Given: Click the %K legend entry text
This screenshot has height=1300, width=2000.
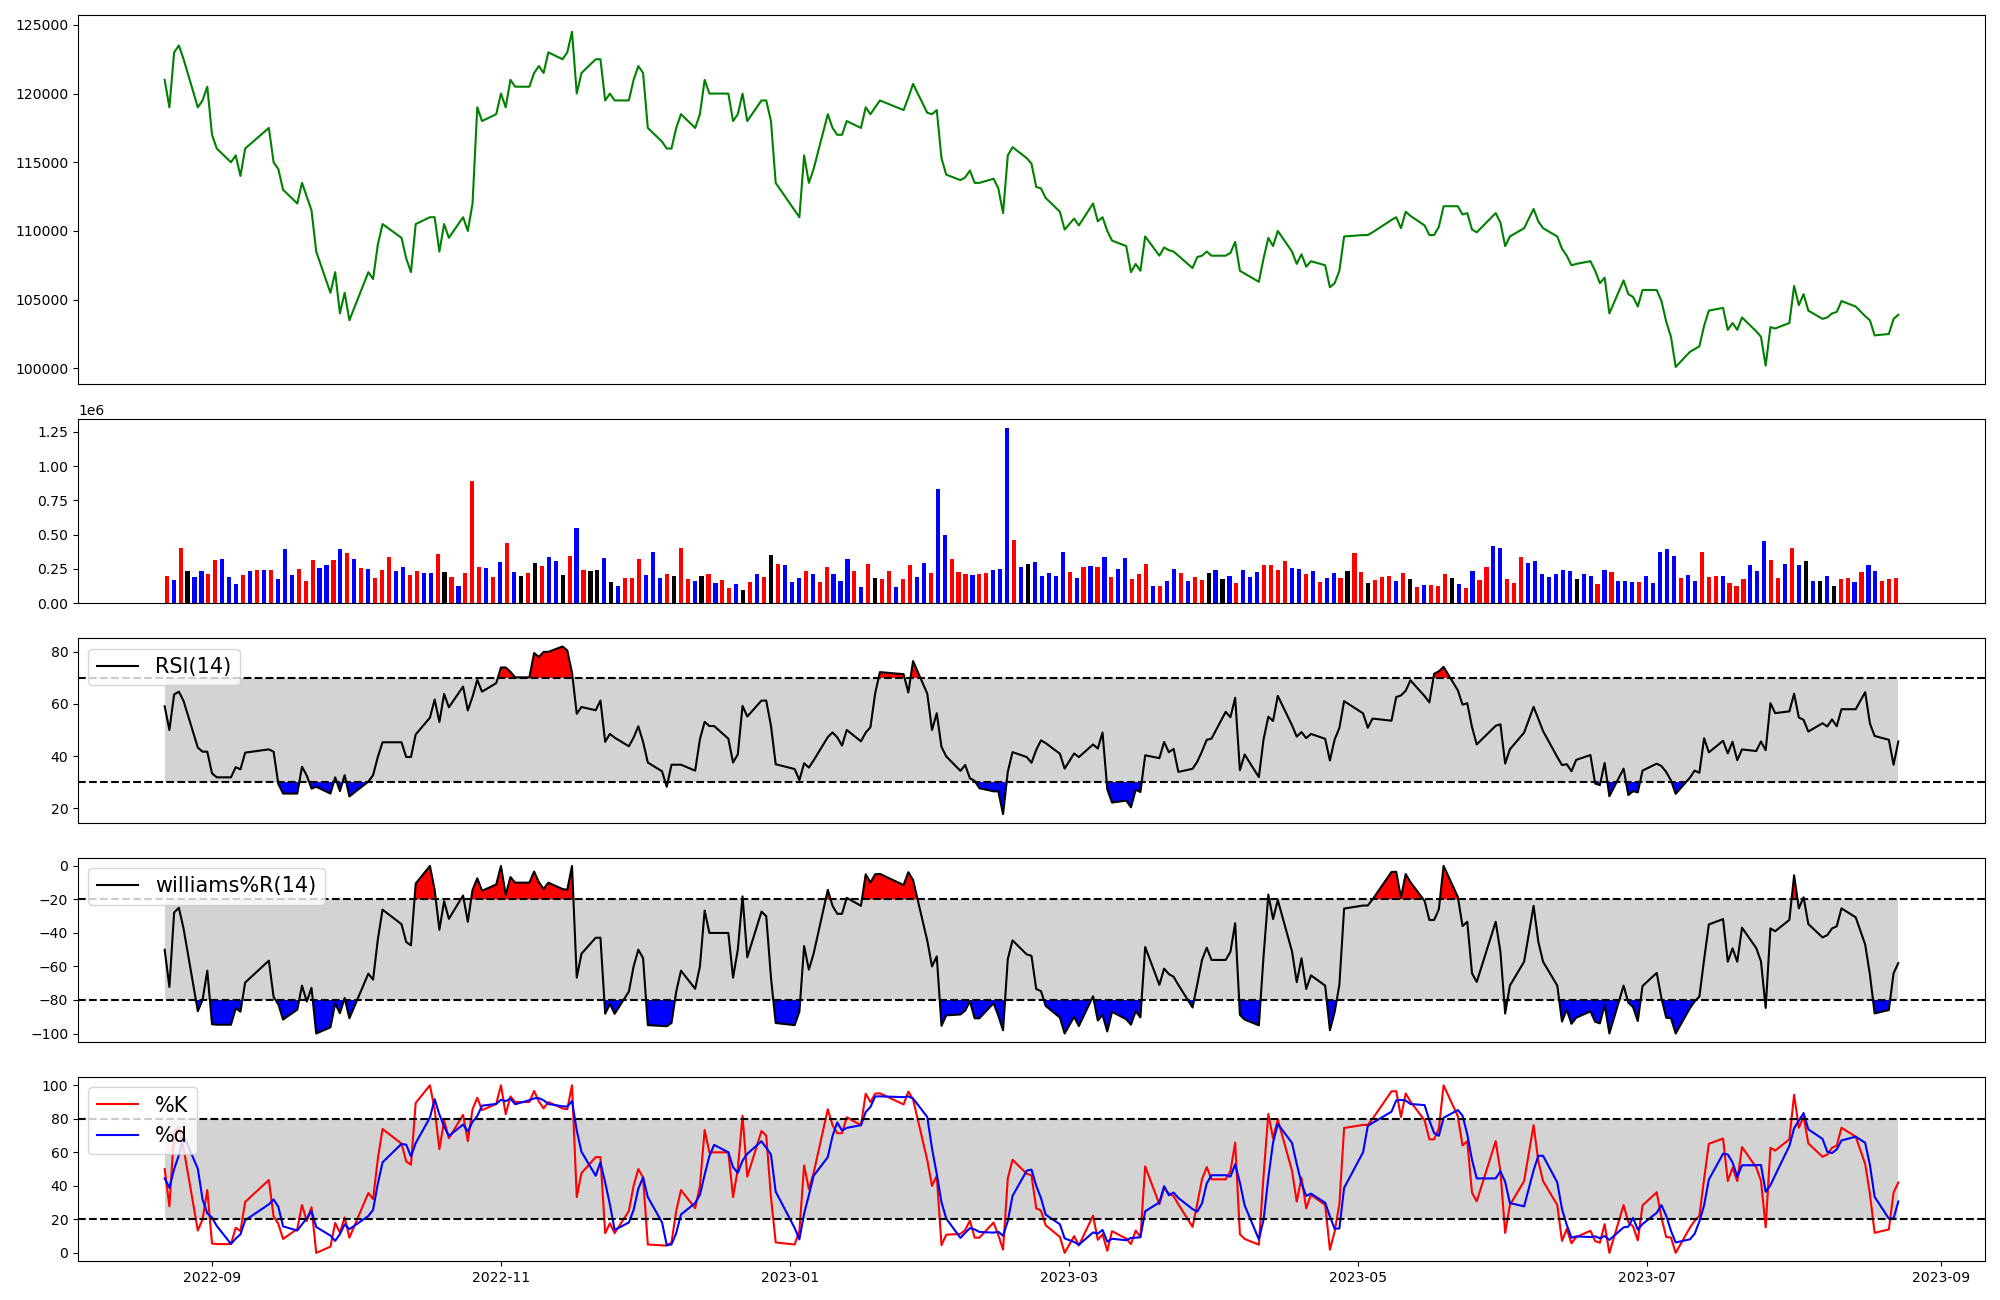Looking at the screenshot, I should click(x=171, y=1105).
